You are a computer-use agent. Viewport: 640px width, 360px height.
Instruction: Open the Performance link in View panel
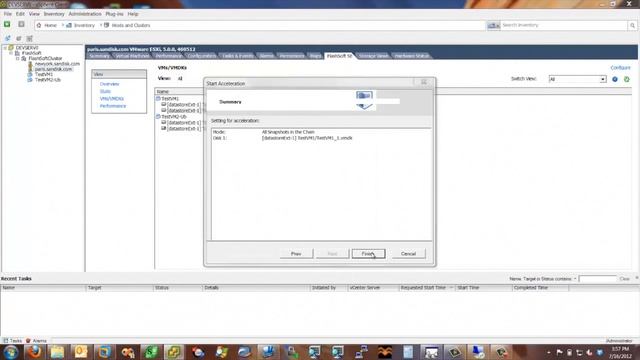pyautogui.click(x=113, y=106)
